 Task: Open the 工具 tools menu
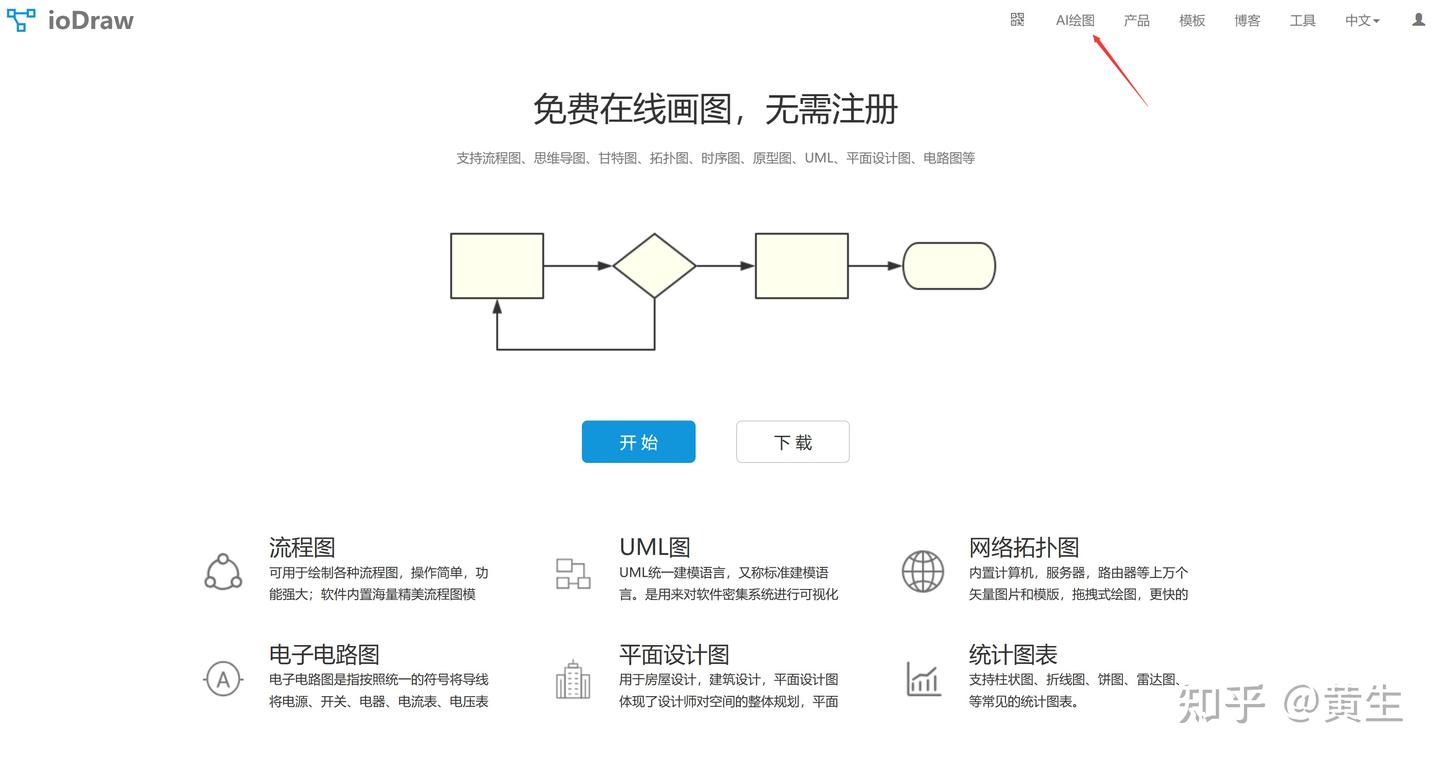pyautogui.click(x=1302, y=20)
